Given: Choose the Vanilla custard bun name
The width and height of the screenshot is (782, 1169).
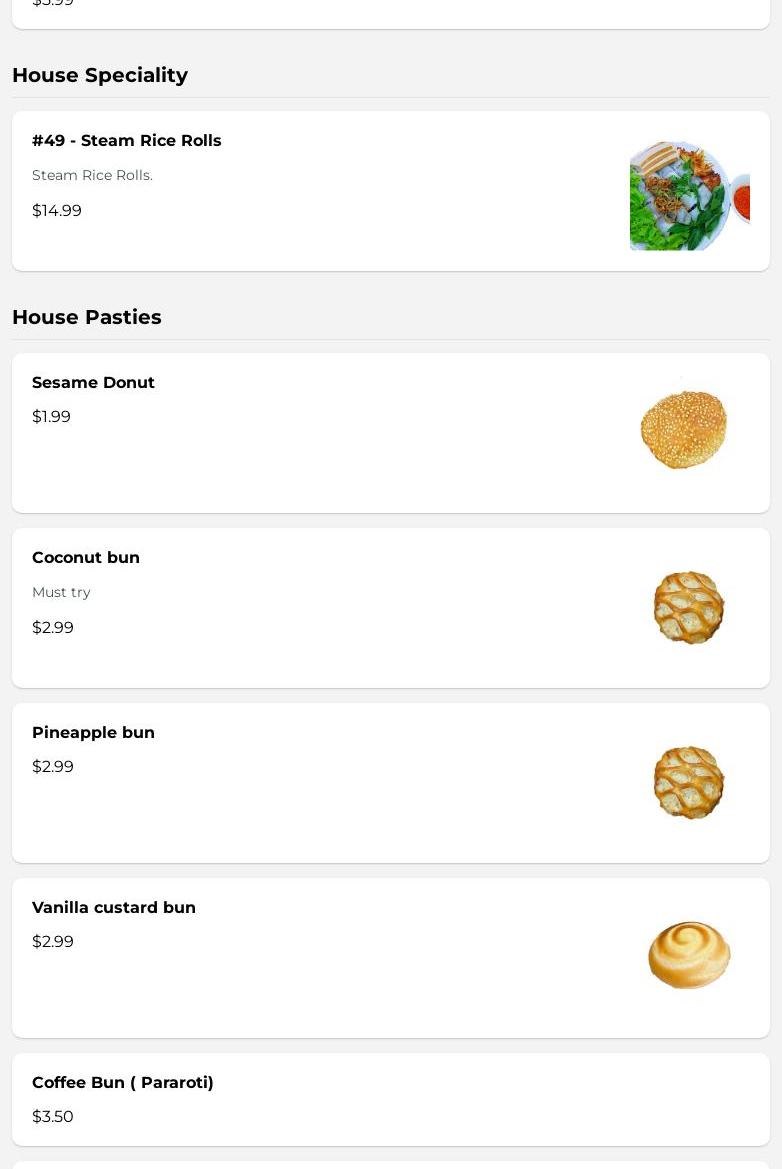Looking at the screenshot, I should pyautogui.click(x=114, y=907).
